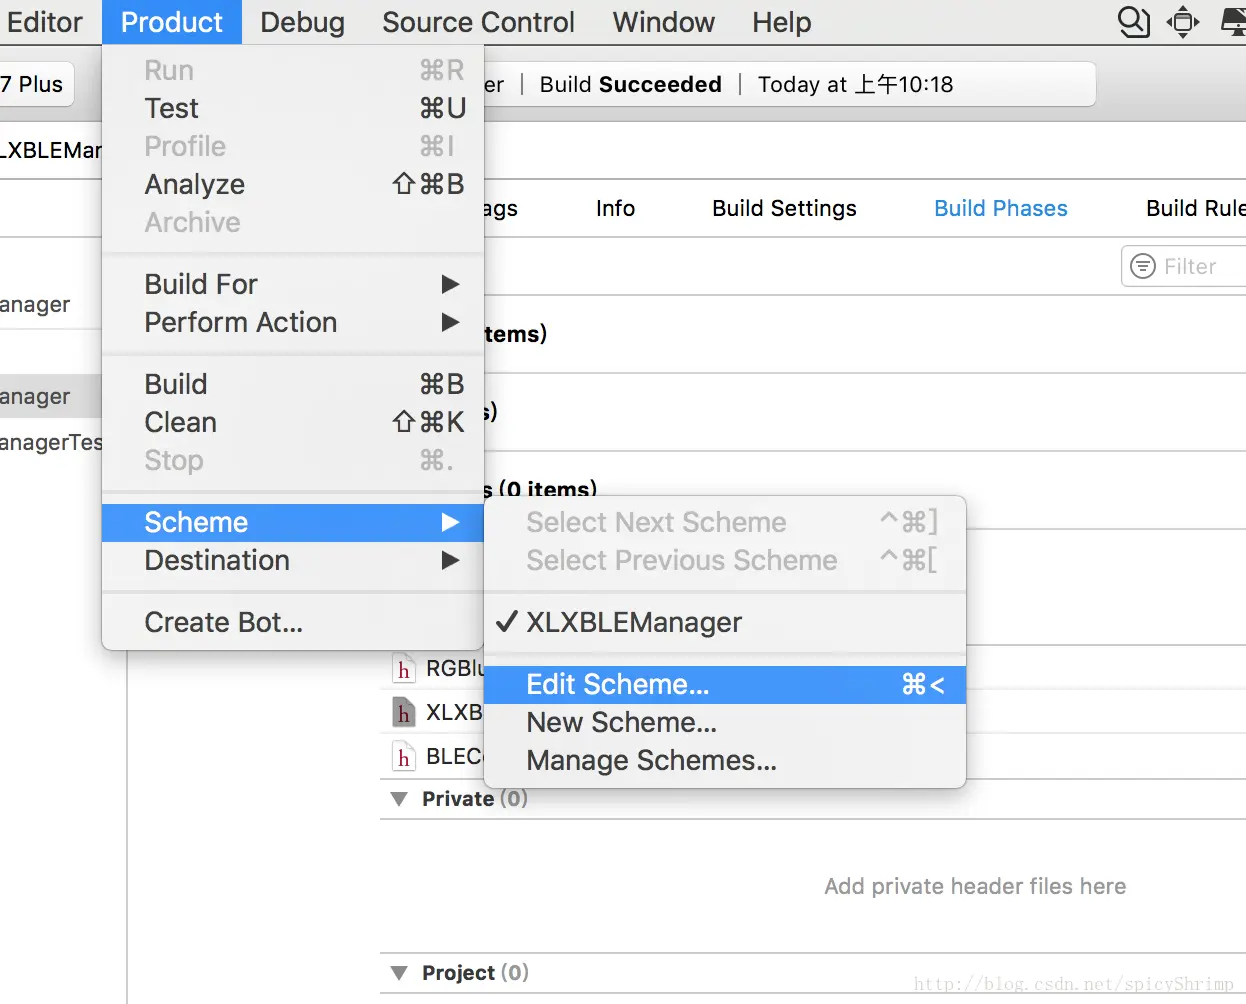
Task: Click the display icon in the menu bar corner
Action: pyautogui.click(x=1234, y=22)
